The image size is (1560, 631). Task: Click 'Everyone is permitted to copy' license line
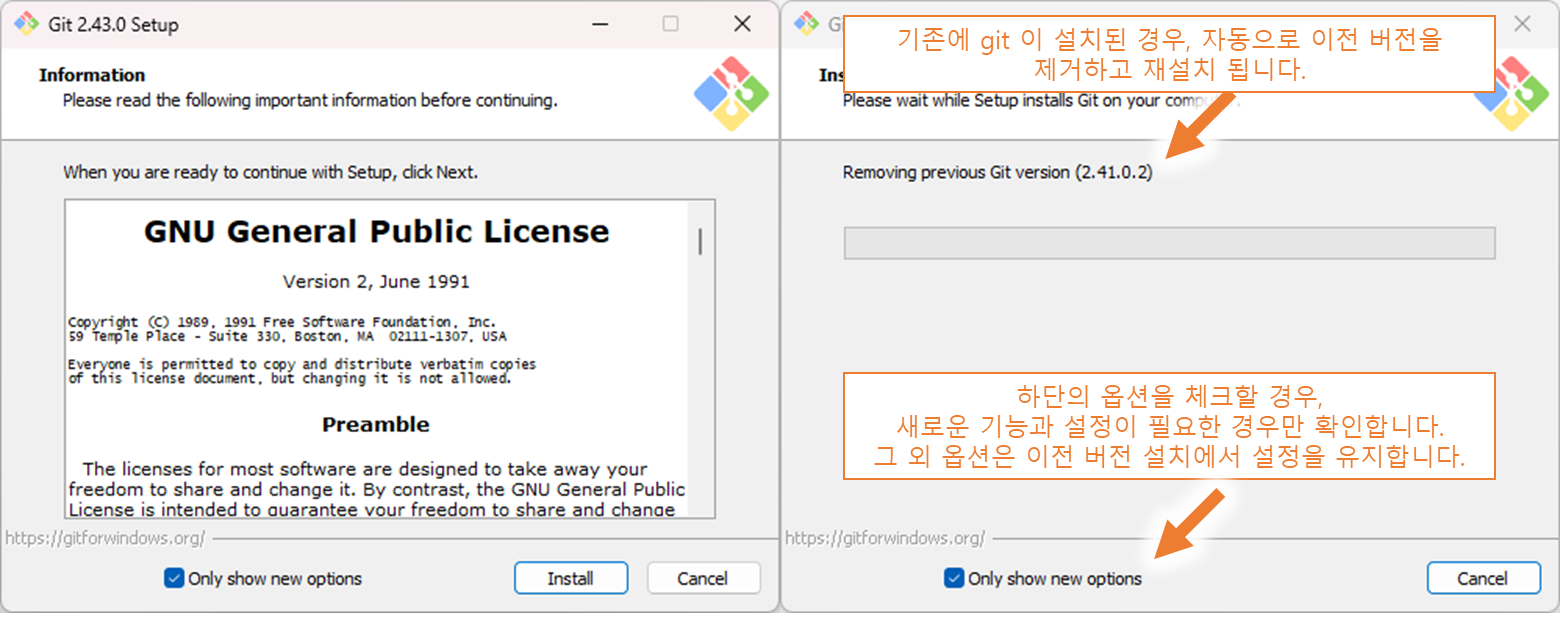click(302, 364)
